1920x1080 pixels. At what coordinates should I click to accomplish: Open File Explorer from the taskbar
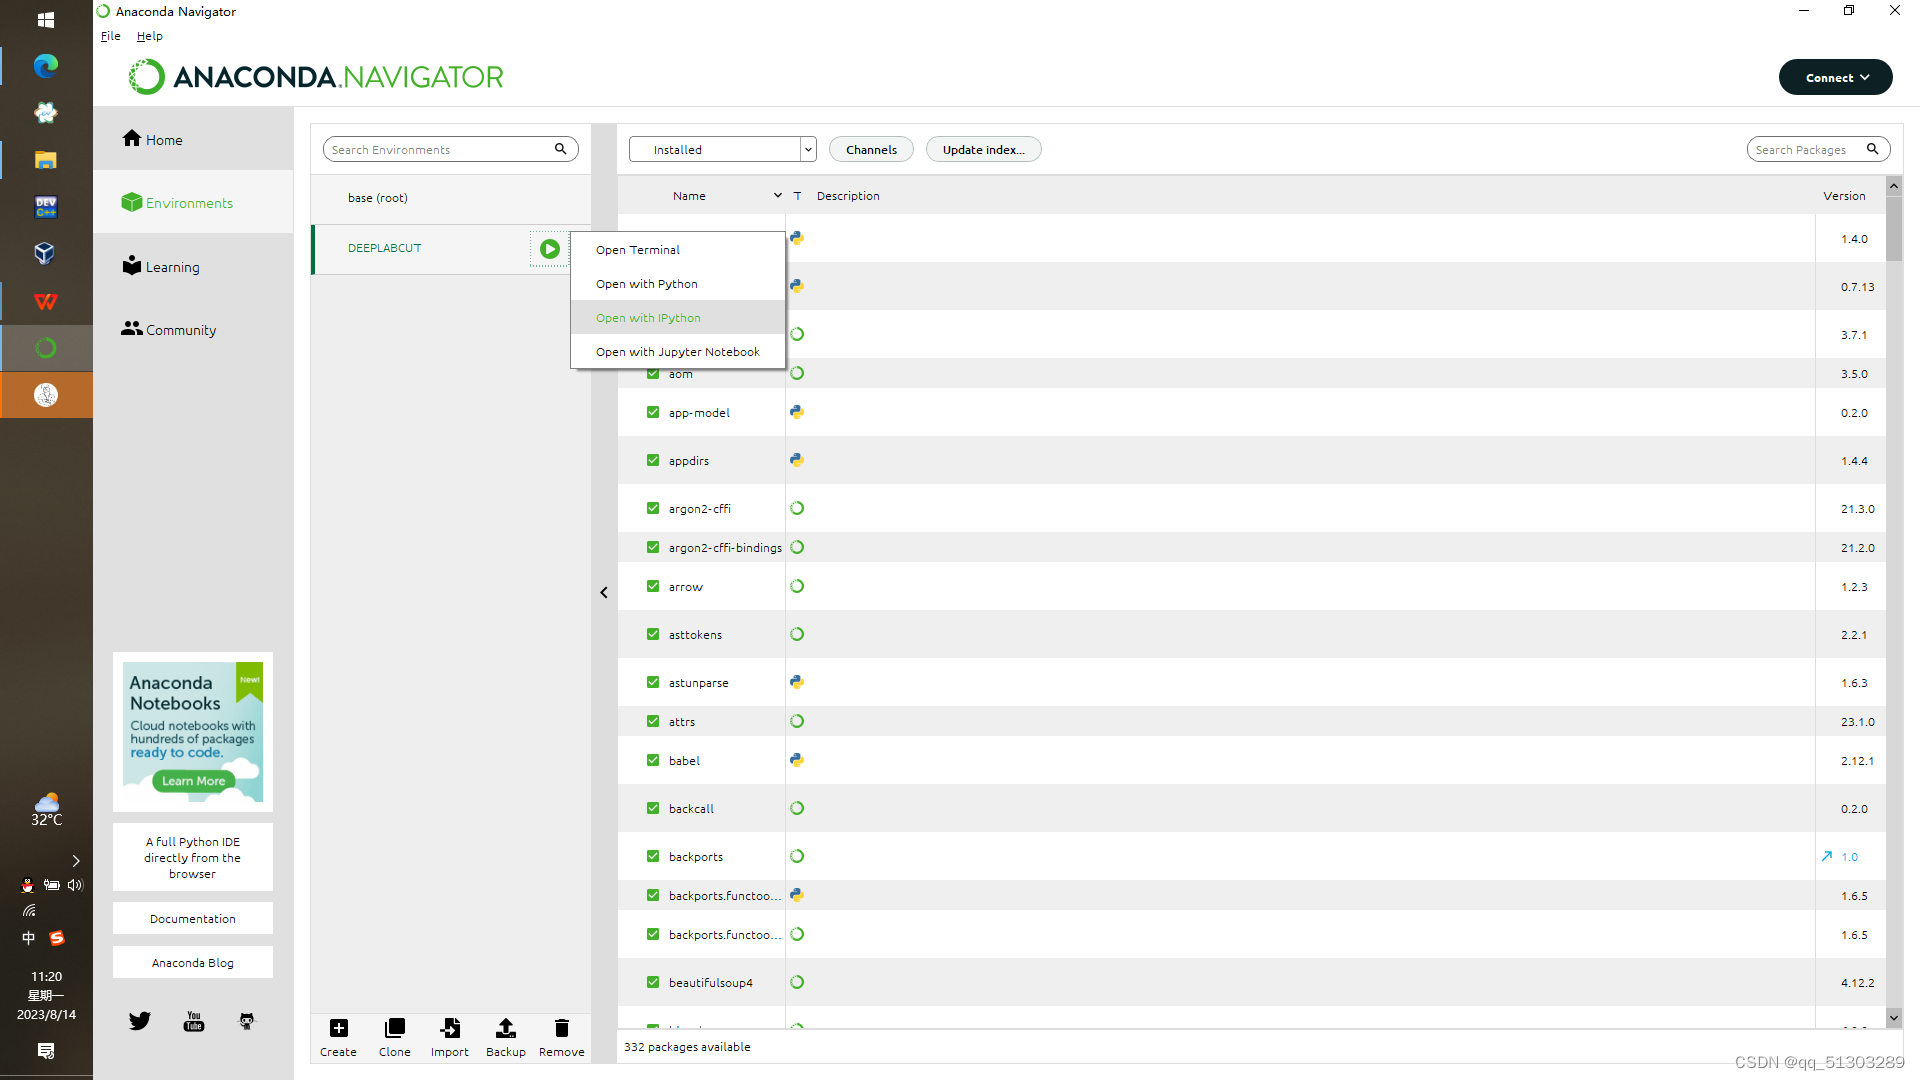(x=46, y=160)
